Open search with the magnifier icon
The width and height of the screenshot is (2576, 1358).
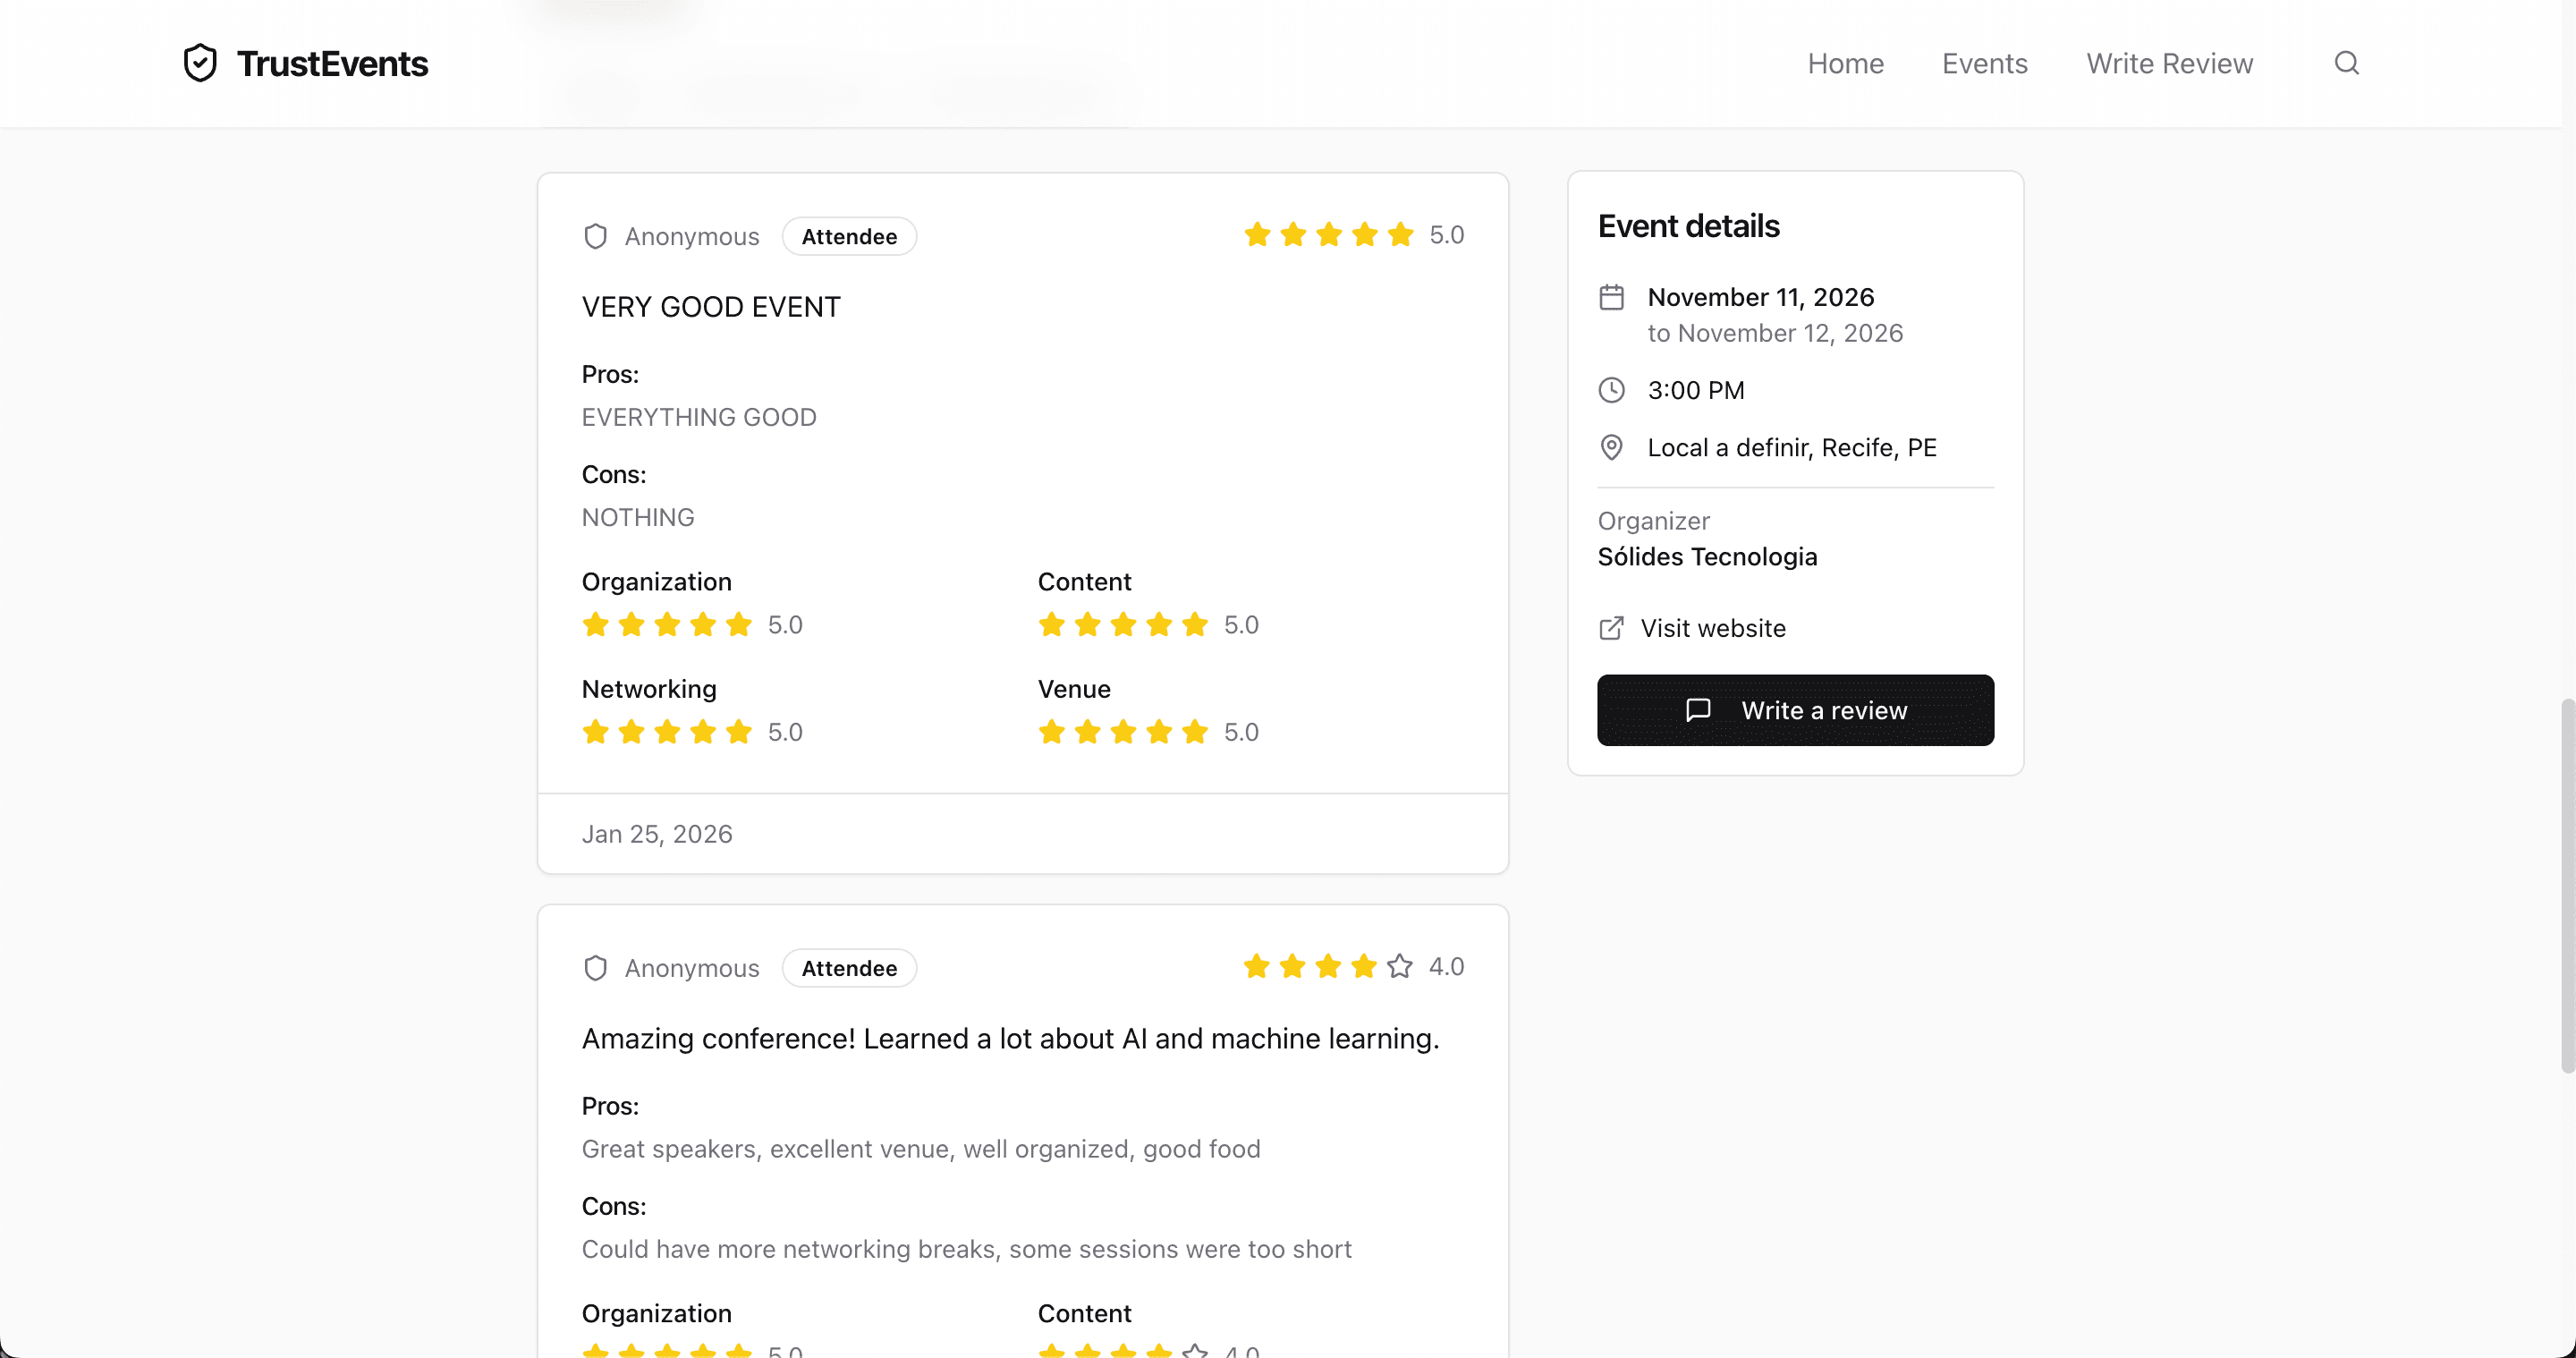2347,63
